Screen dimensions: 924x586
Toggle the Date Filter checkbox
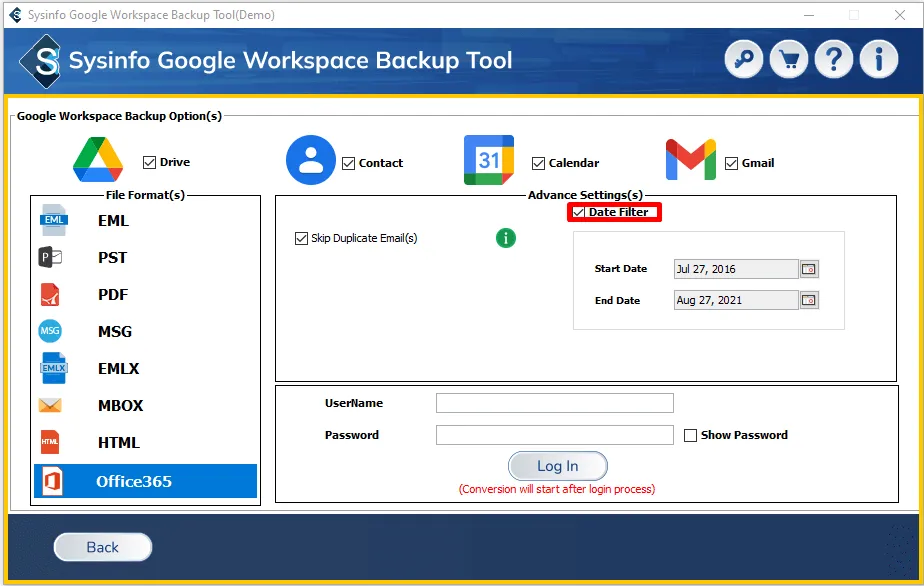(x=579, y=212)
